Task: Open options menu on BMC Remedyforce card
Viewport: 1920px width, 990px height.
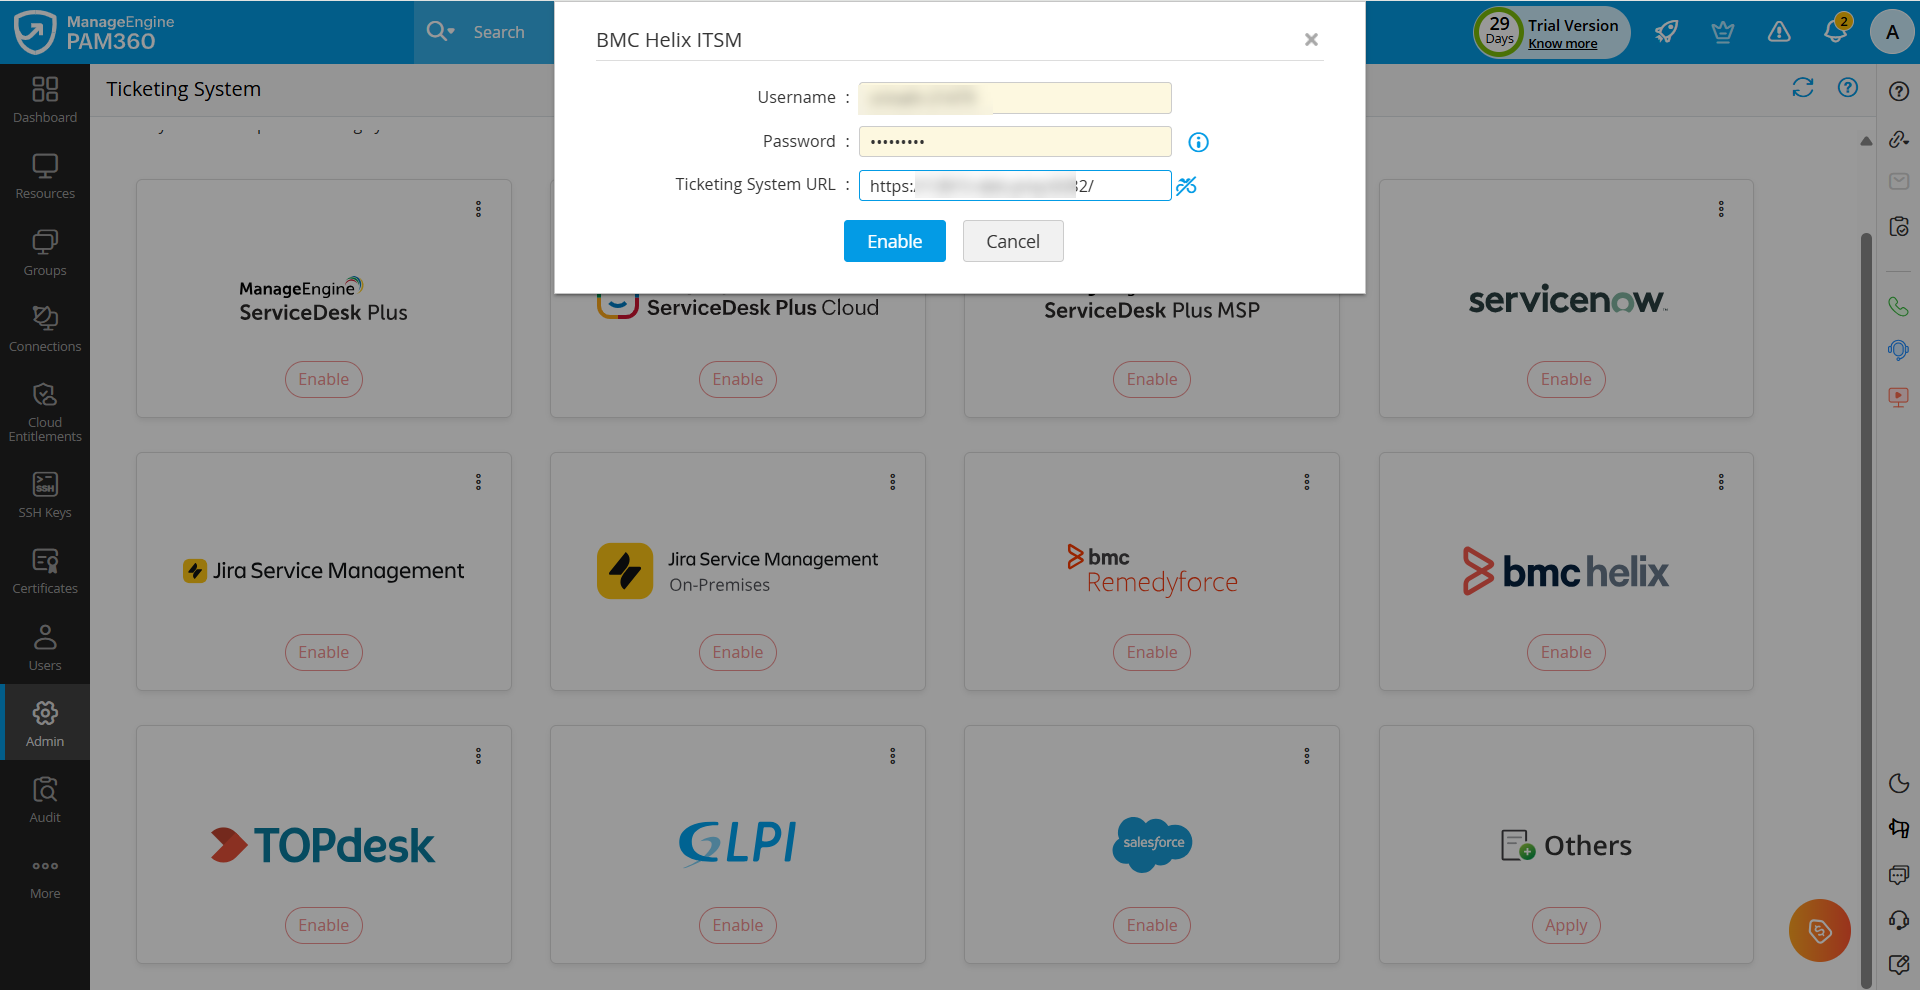Action: 1307,482
